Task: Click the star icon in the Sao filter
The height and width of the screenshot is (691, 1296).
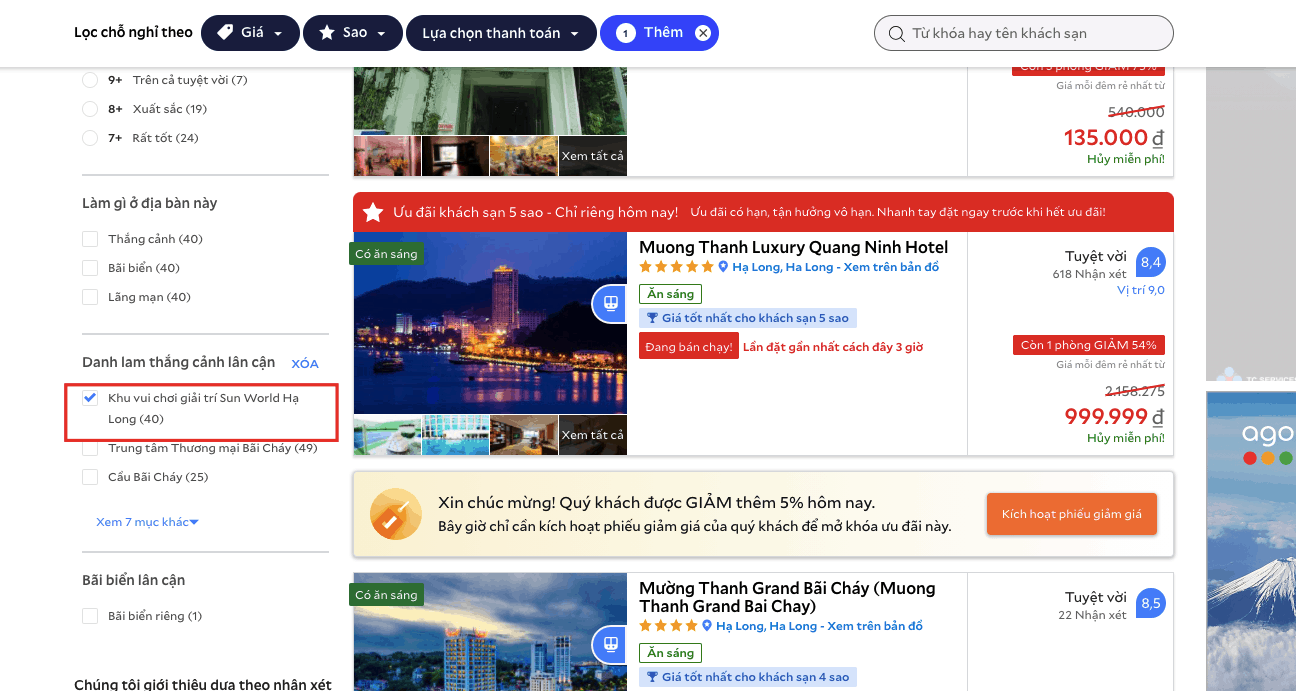Action: pyautogui.click(x=327, y=33)
